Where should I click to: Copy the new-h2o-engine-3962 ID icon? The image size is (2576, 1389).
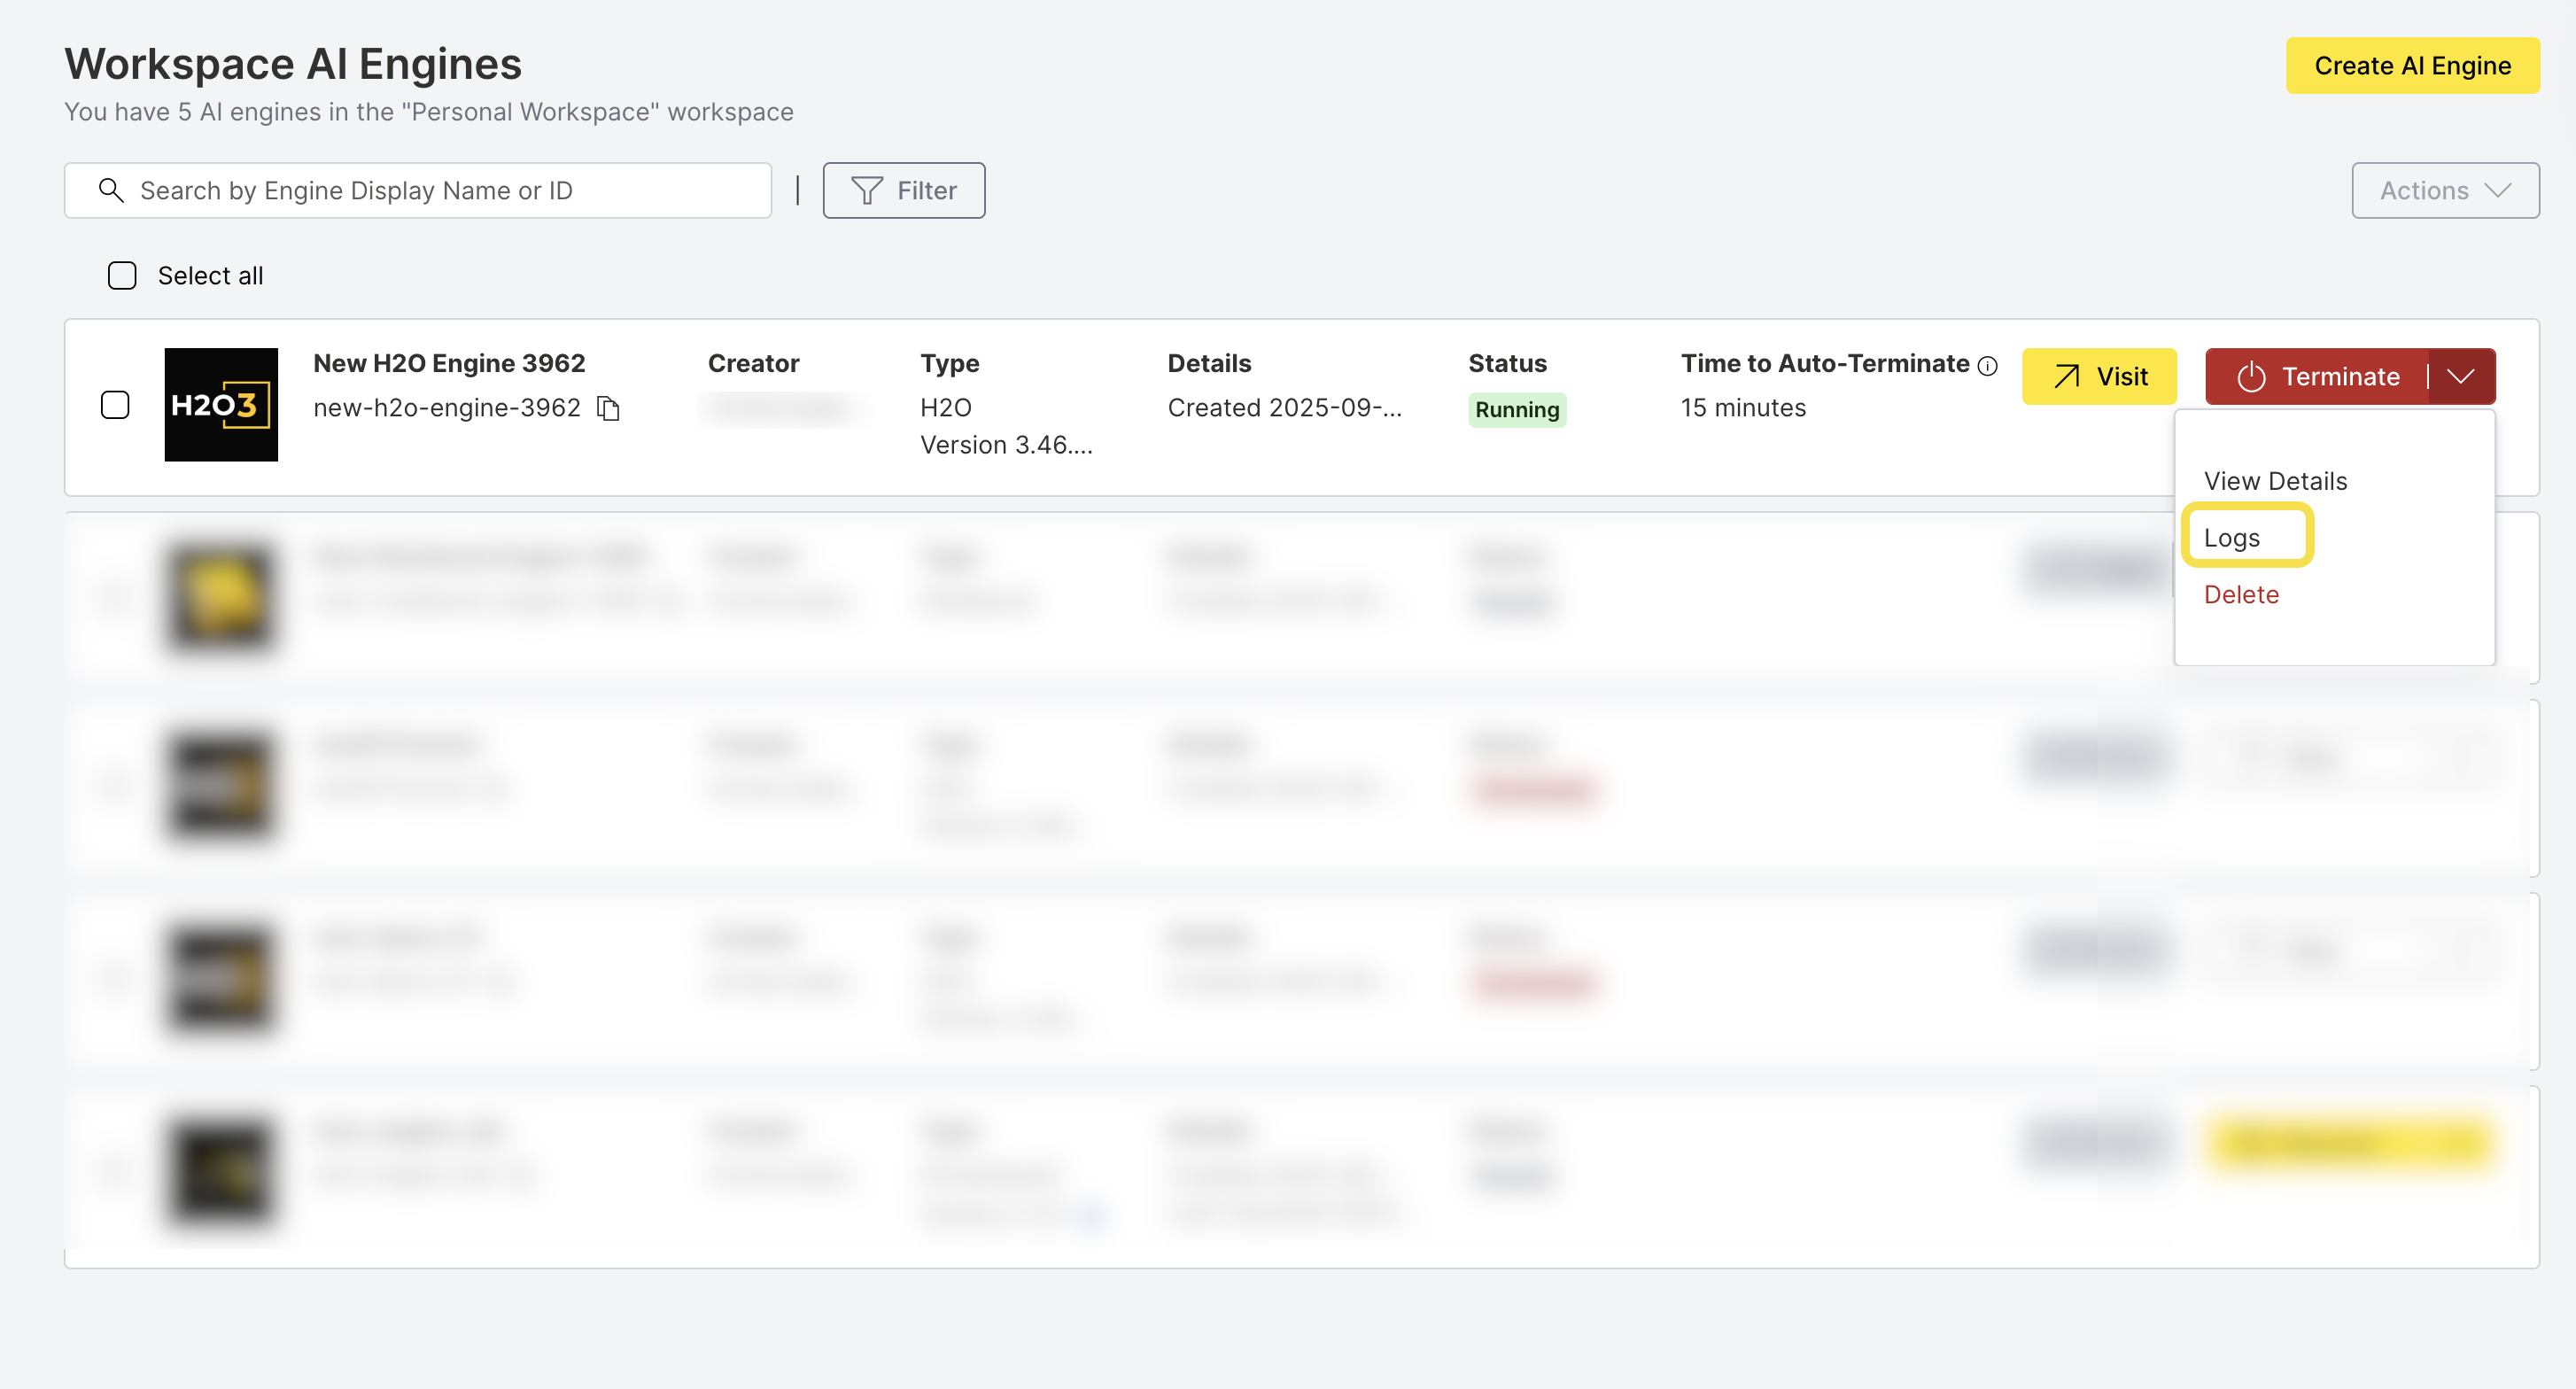[x=608, y=408]
